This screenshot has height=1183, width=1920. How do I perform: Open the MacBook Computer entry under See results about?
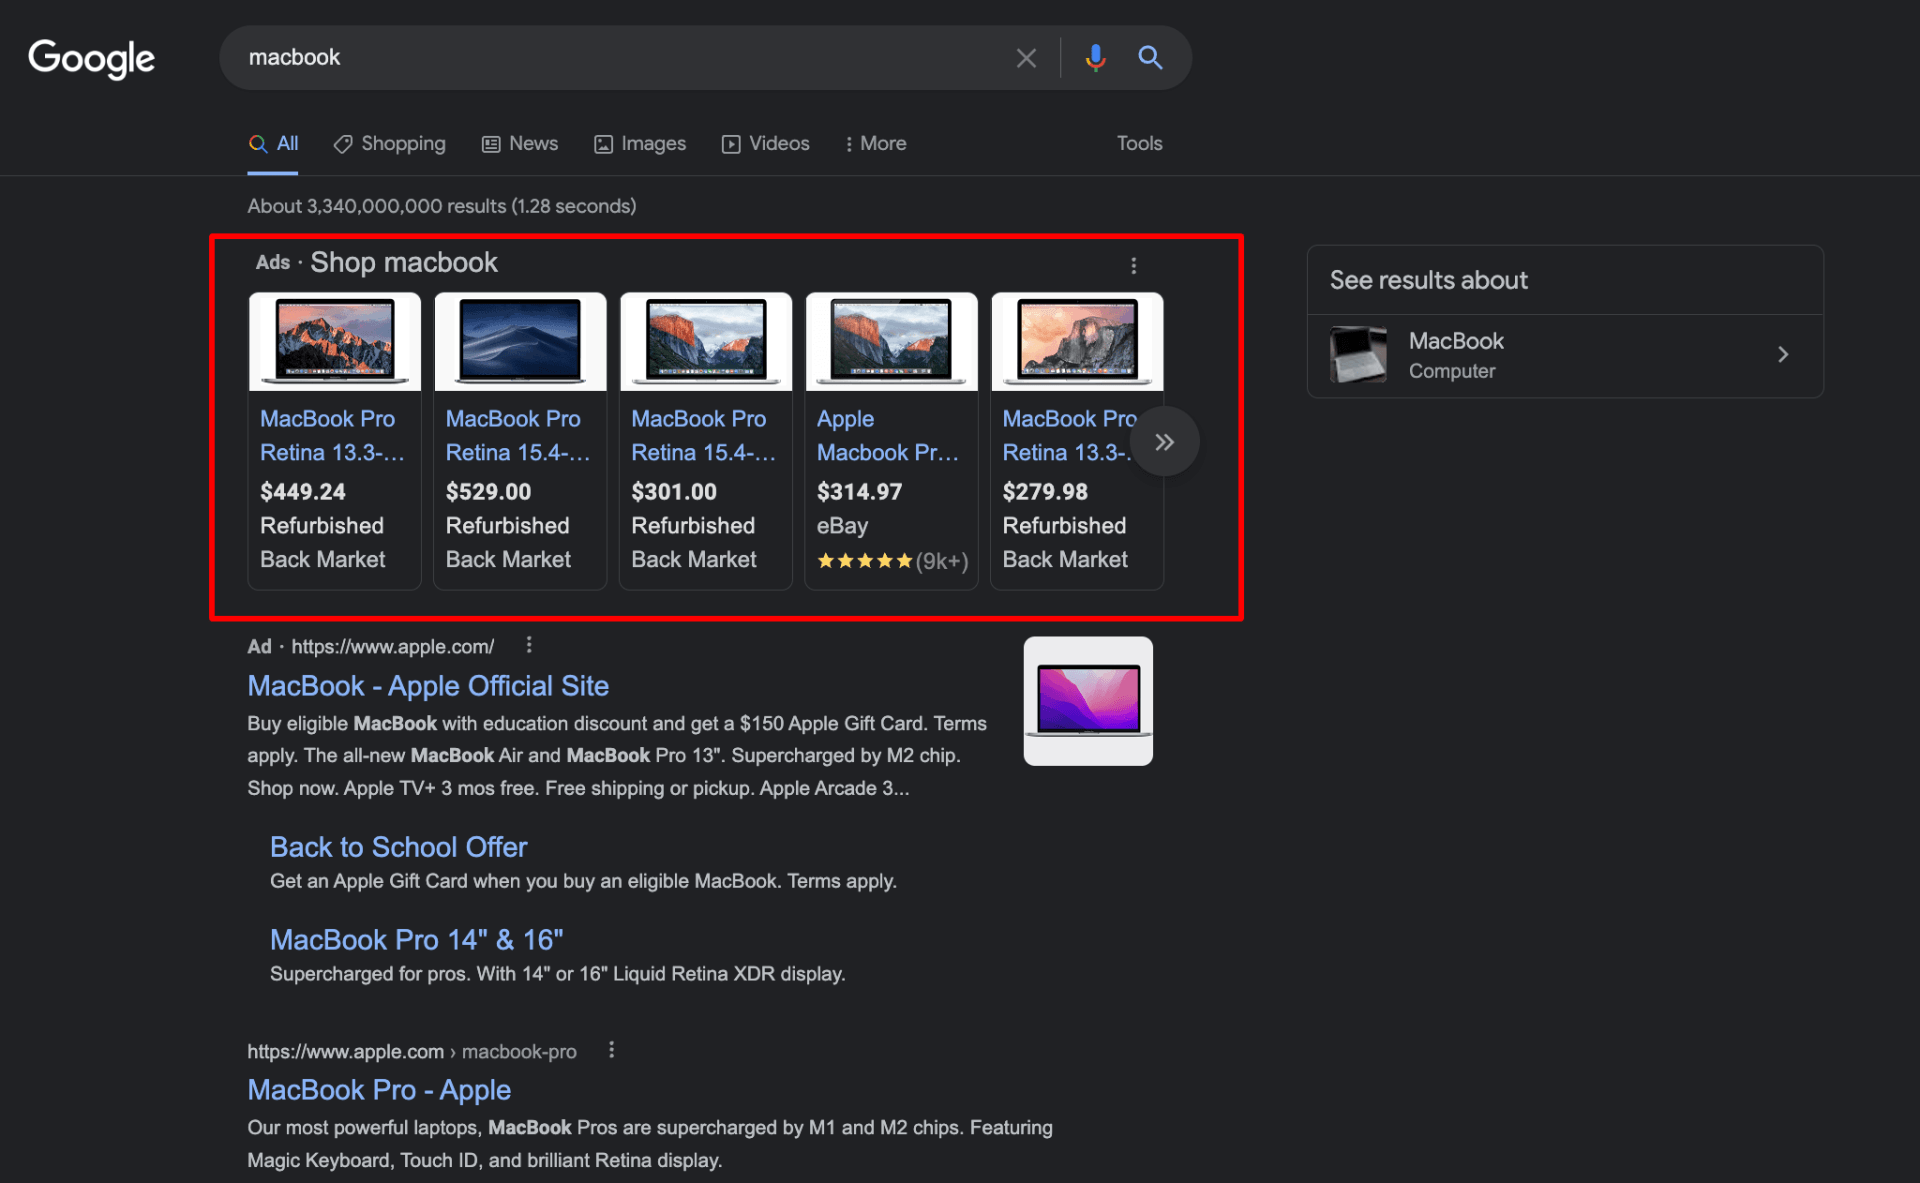click(1565, 355)
